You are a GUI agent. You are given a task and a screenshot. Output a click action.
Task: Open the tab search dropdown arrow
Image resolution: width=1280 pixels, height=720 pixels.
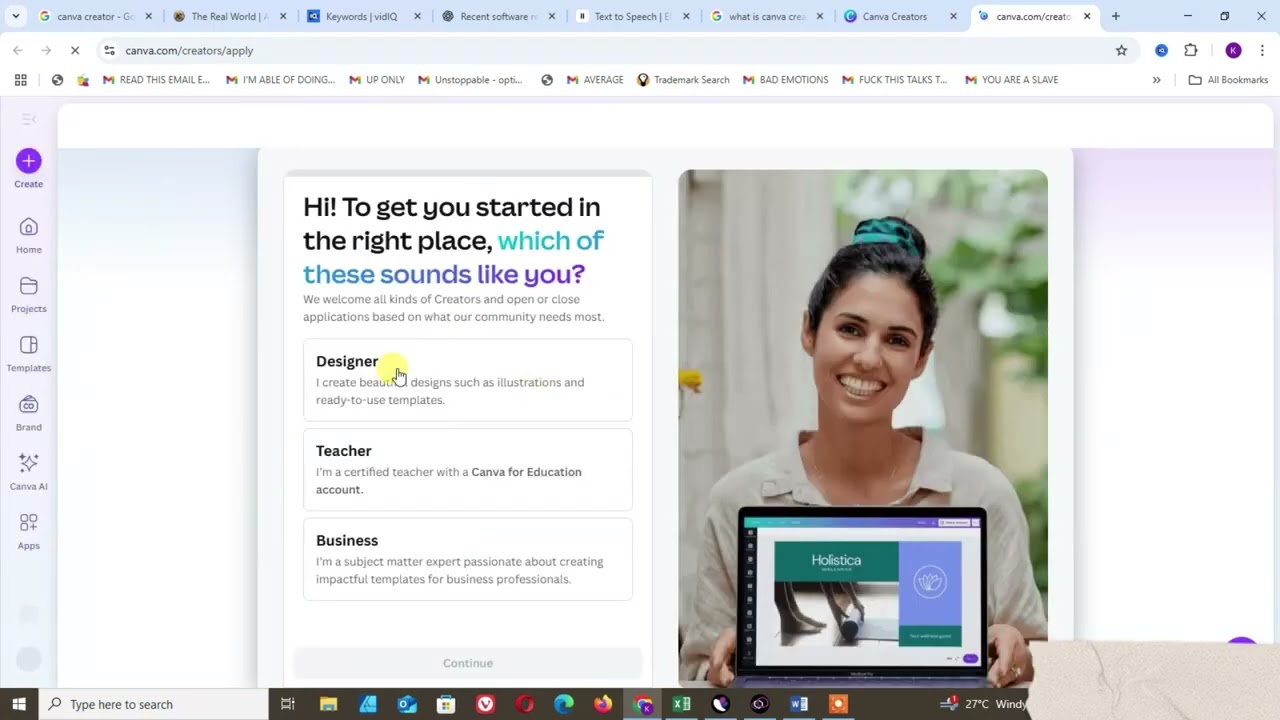tap(15, 16)
